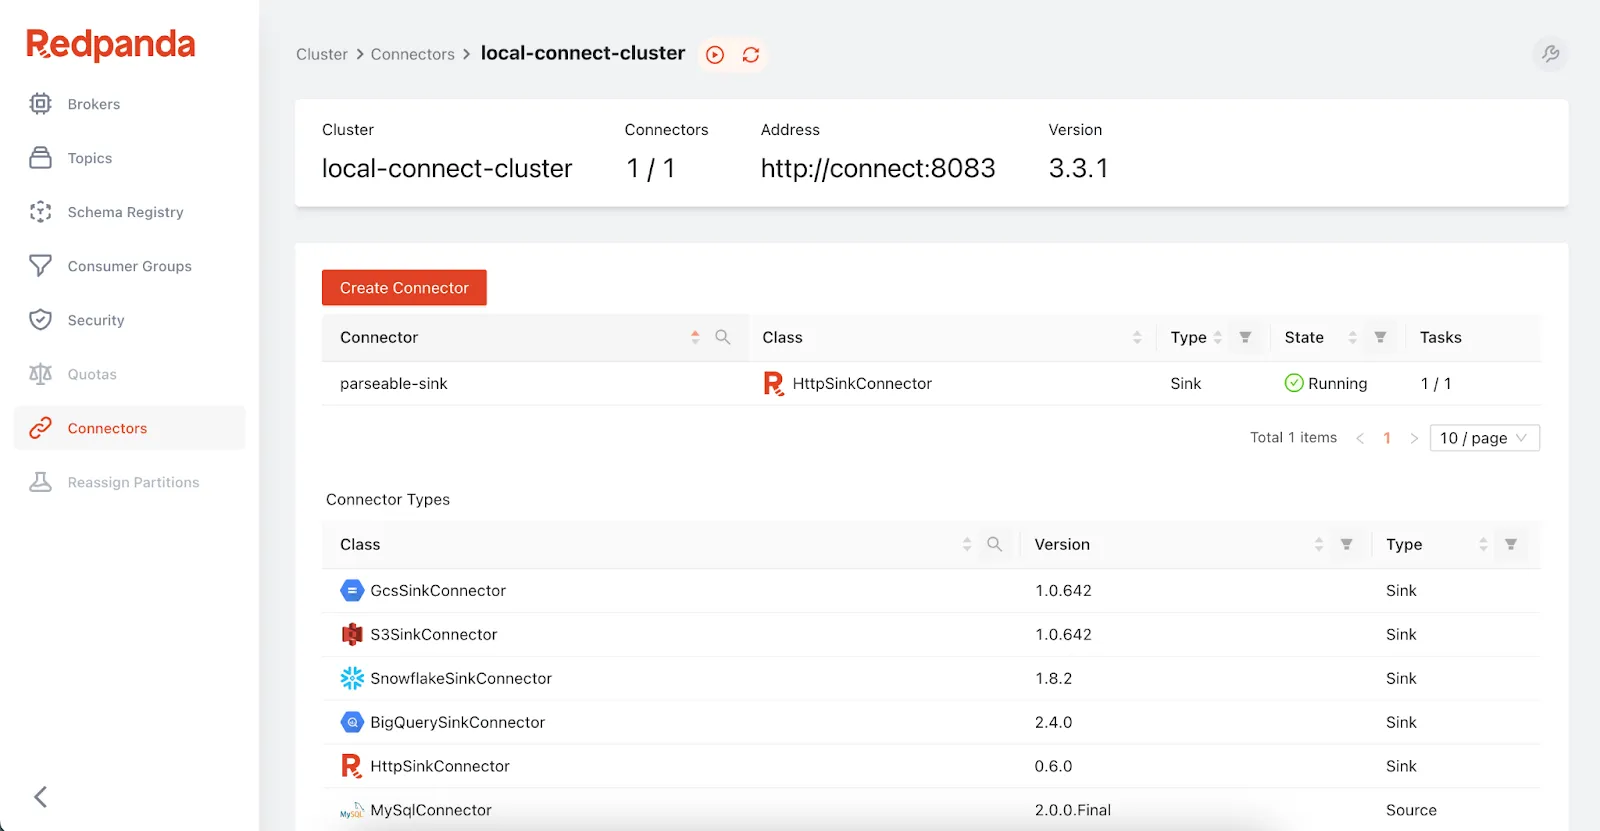Screen dimensions: 1600x831
Task: Go to the next page of connectors
Action: coord(1414,438)
